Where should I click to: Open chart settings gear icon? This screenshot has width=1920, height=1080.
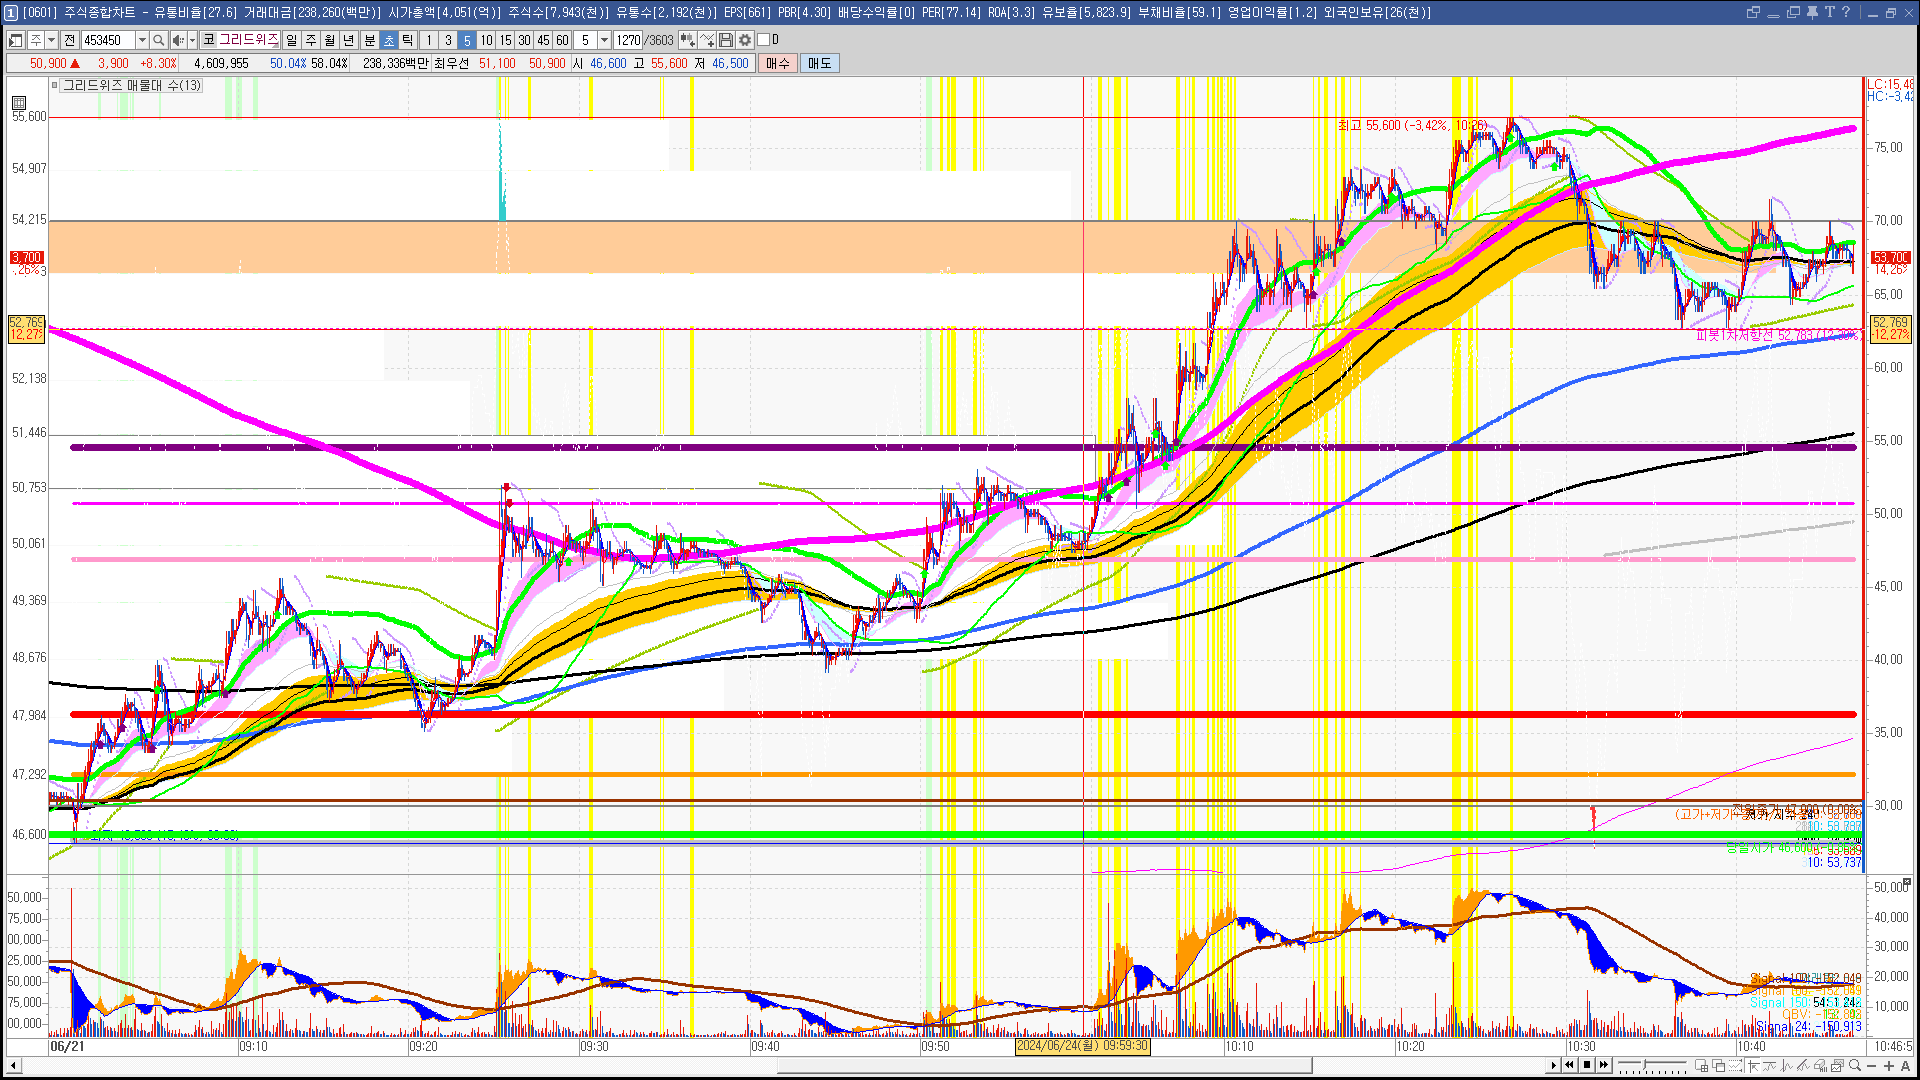tap(745, 40)
